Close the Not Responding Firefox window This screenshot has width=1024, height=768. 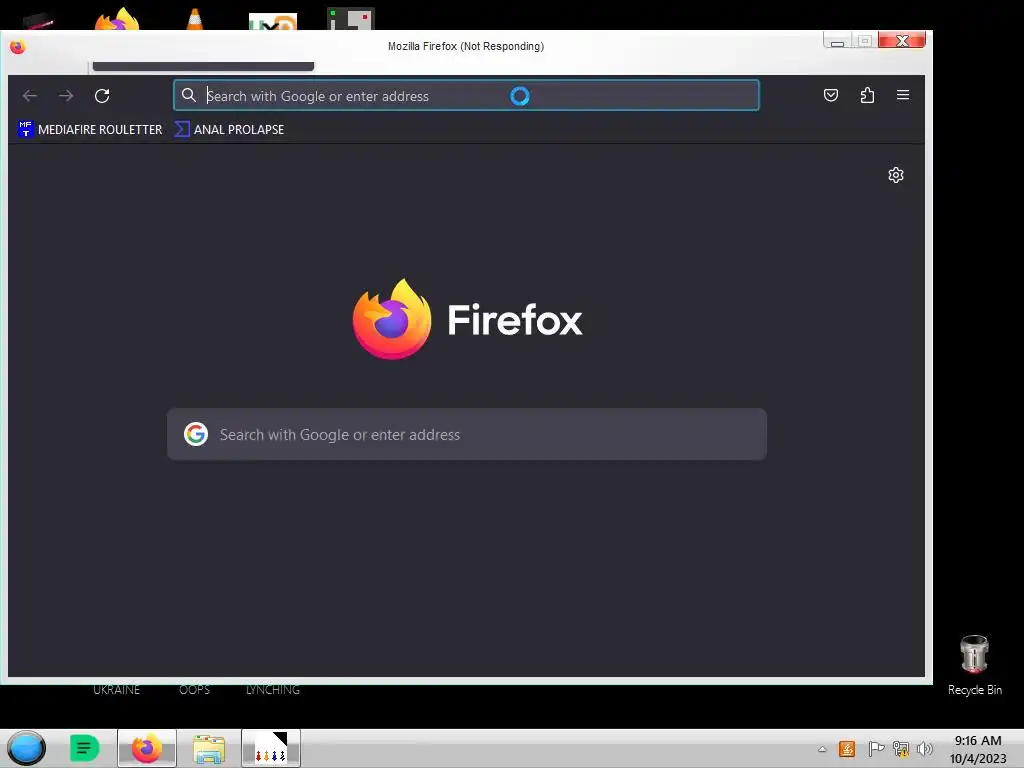[902, 40]
